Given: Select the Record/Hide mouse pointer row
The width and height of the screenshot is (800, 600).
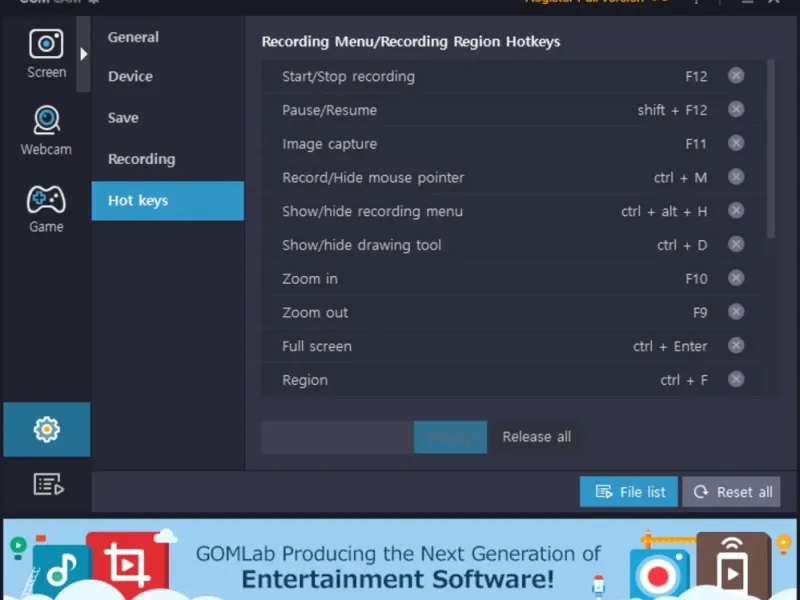Looking at the screenshot, I should (x=514, y=178).
